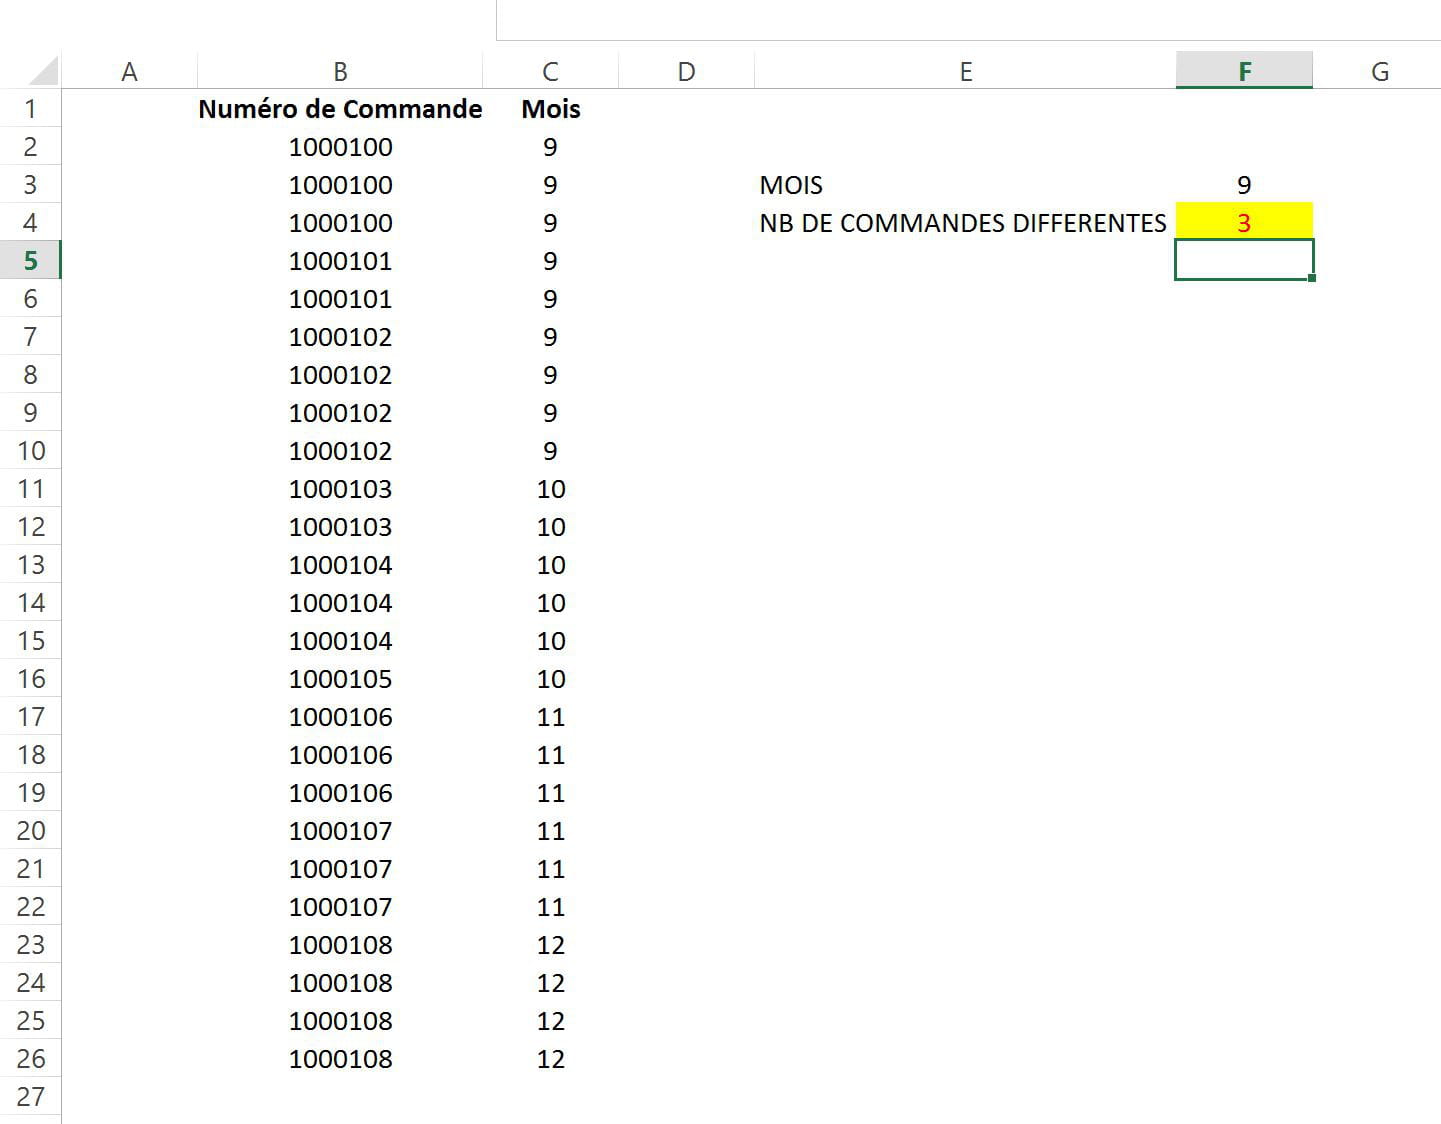Click column header E
This screenshot has height=1124, width=1441.
[965, 71]
